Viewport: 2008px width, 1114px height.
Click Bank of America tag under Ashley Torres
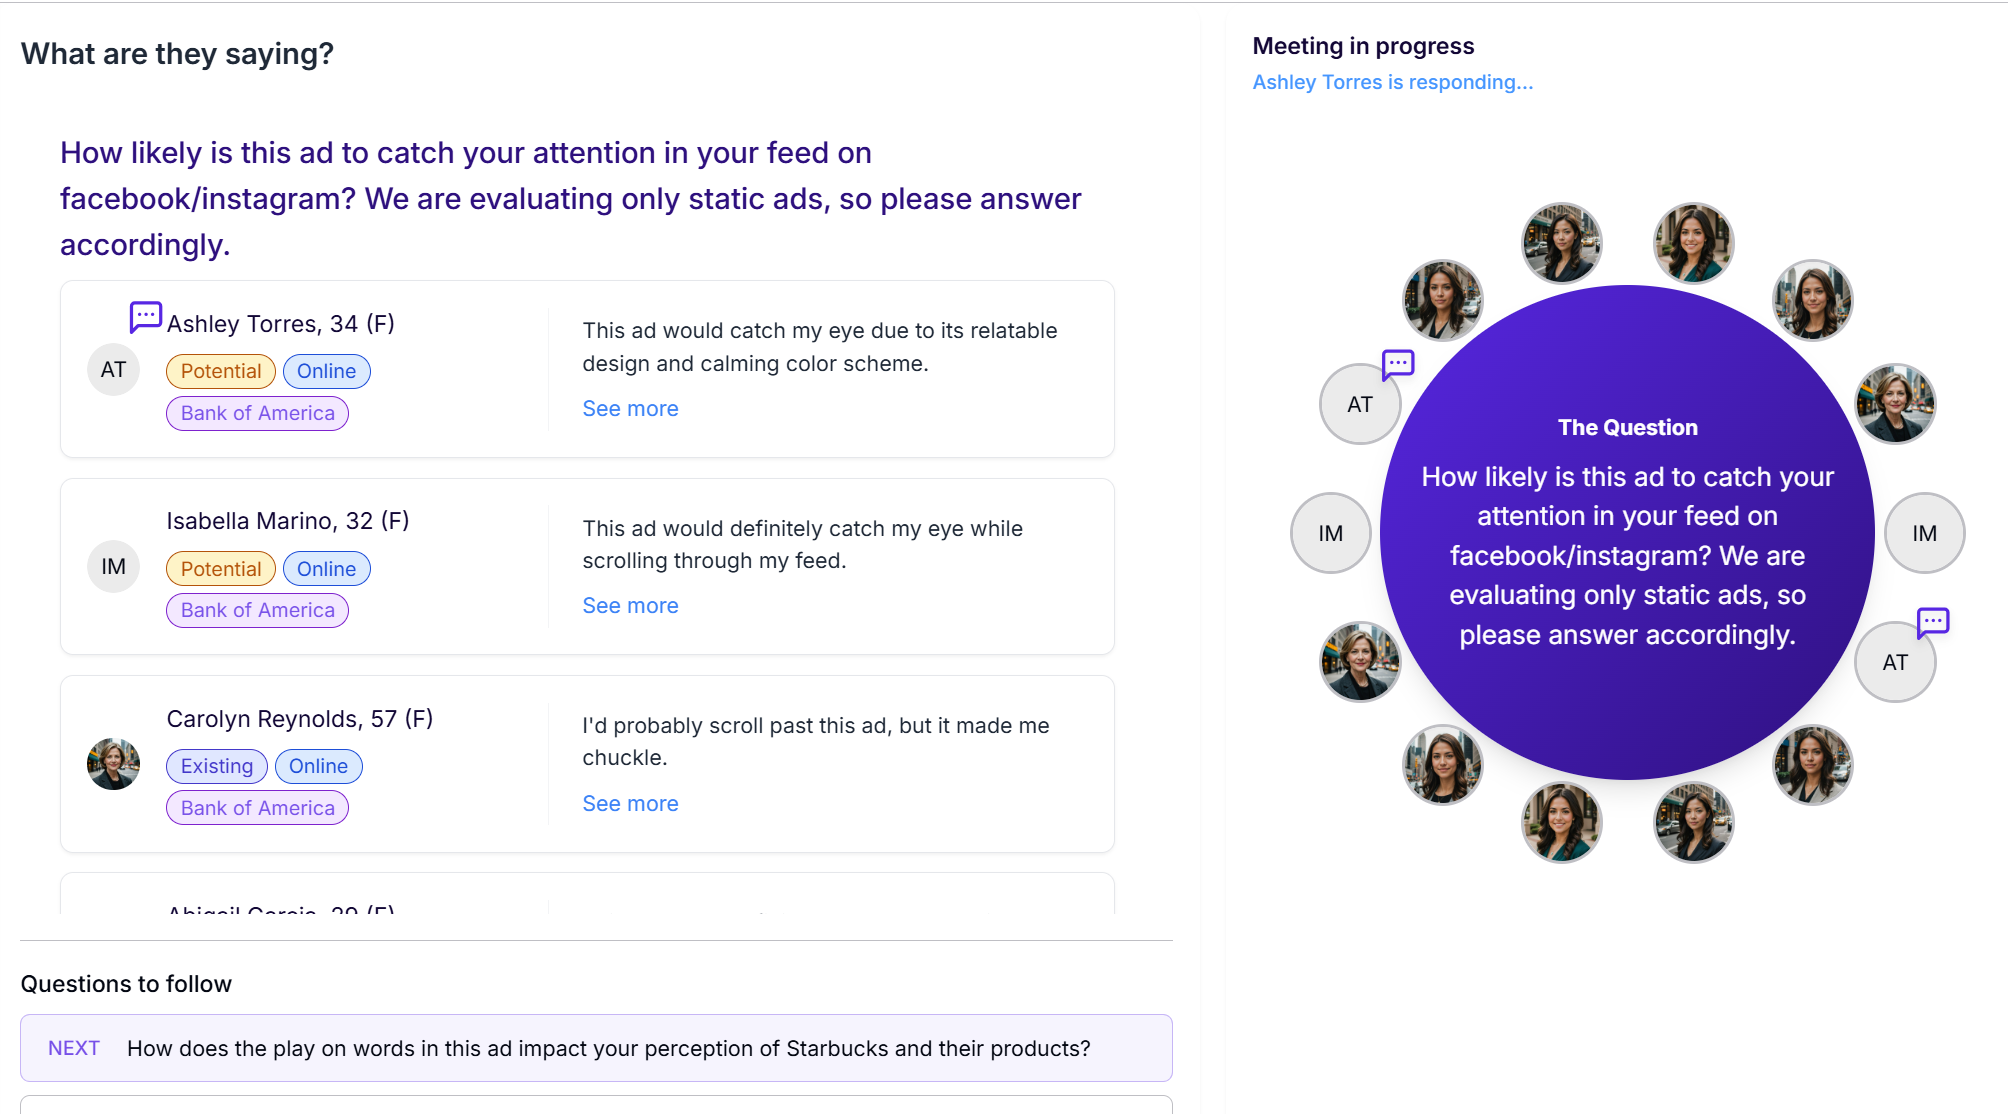pyautogui.click(x=258, y=413)
